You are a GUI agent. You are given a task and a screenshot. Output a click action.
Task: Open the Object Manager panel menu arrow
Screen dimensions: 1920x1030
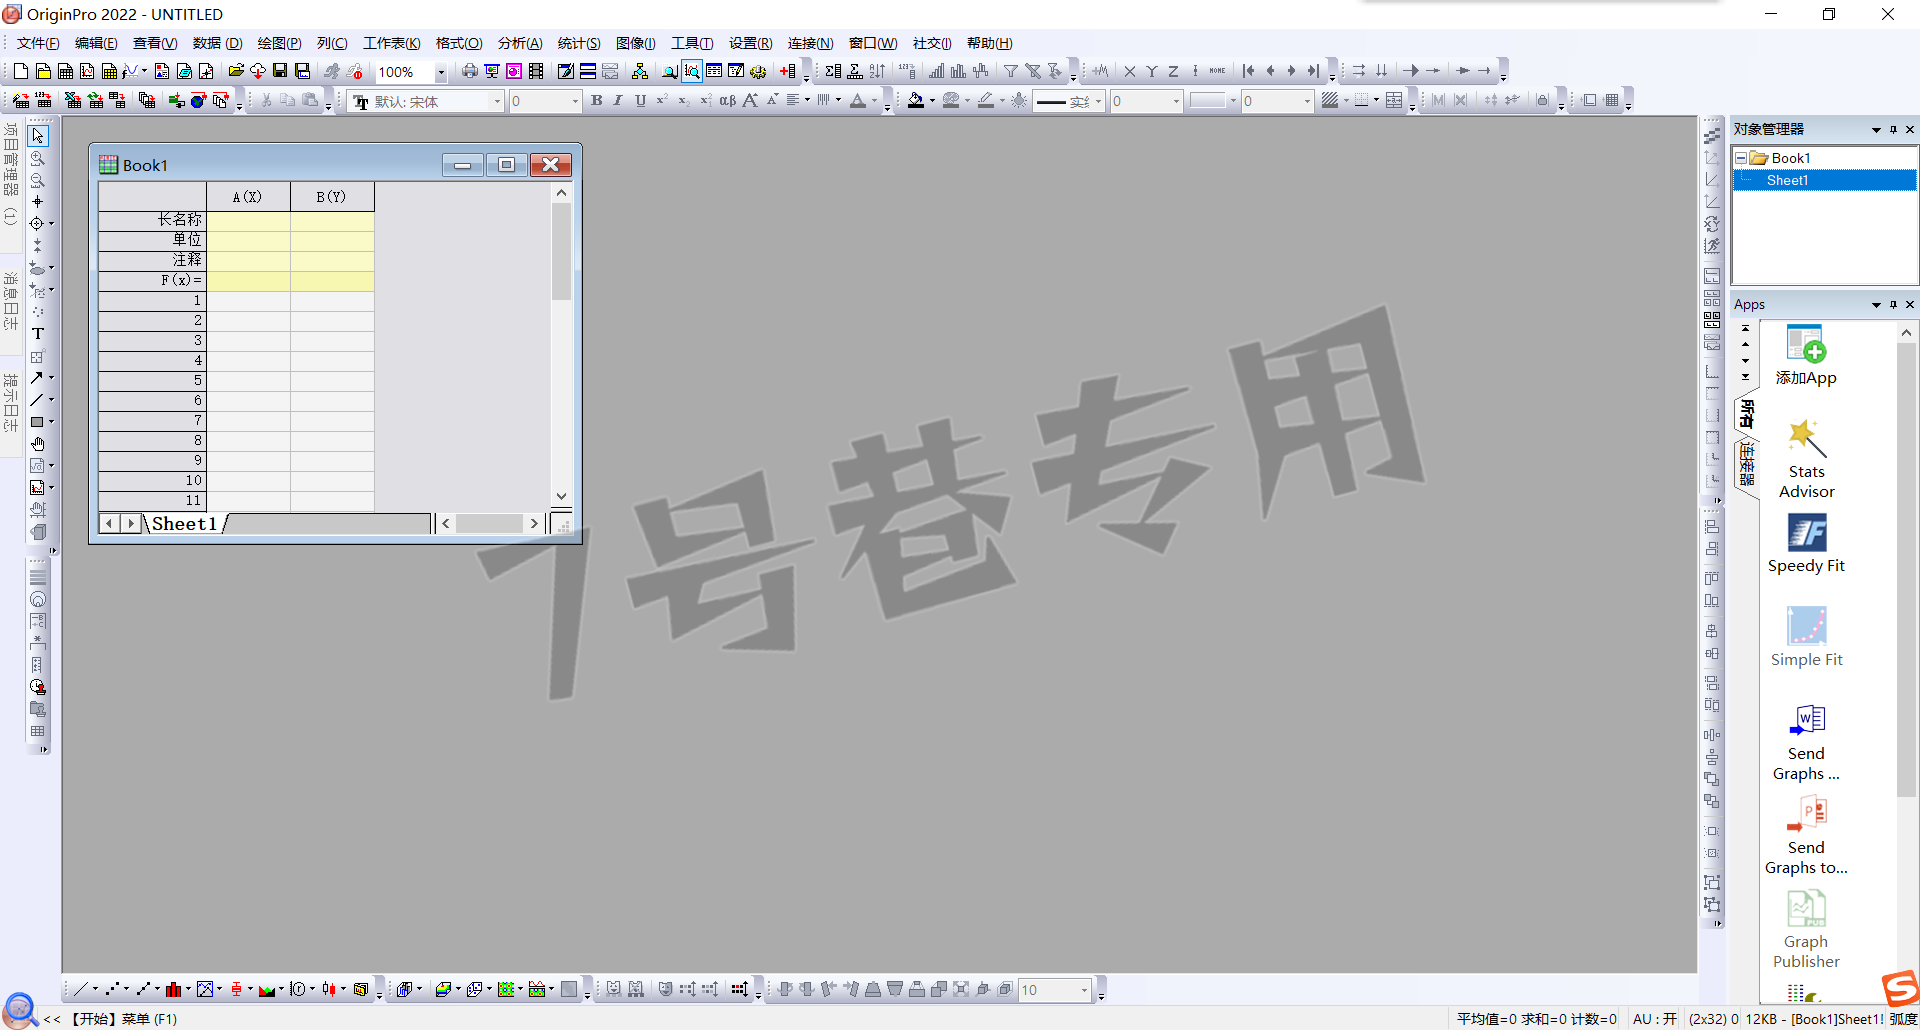tap(1876, 129)
